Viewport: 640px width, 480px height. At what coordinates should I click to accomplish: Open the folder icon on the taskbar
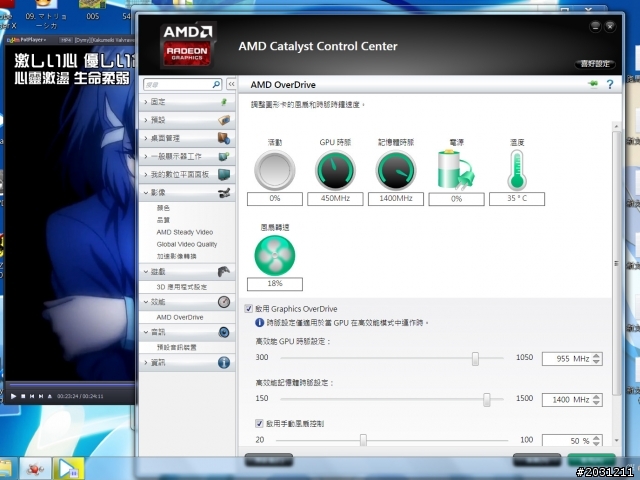coord(5,468)
